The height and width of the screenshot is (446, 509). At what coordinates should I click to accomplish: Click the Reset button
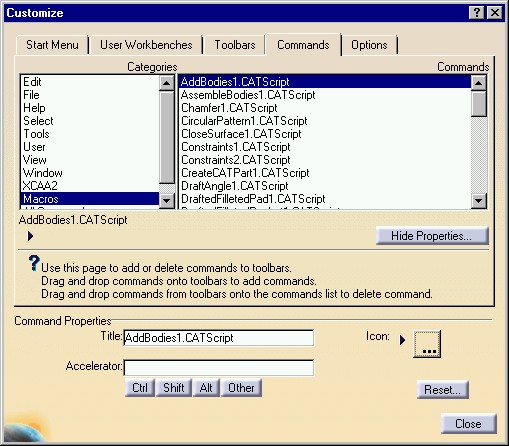[x=443, y=390]
